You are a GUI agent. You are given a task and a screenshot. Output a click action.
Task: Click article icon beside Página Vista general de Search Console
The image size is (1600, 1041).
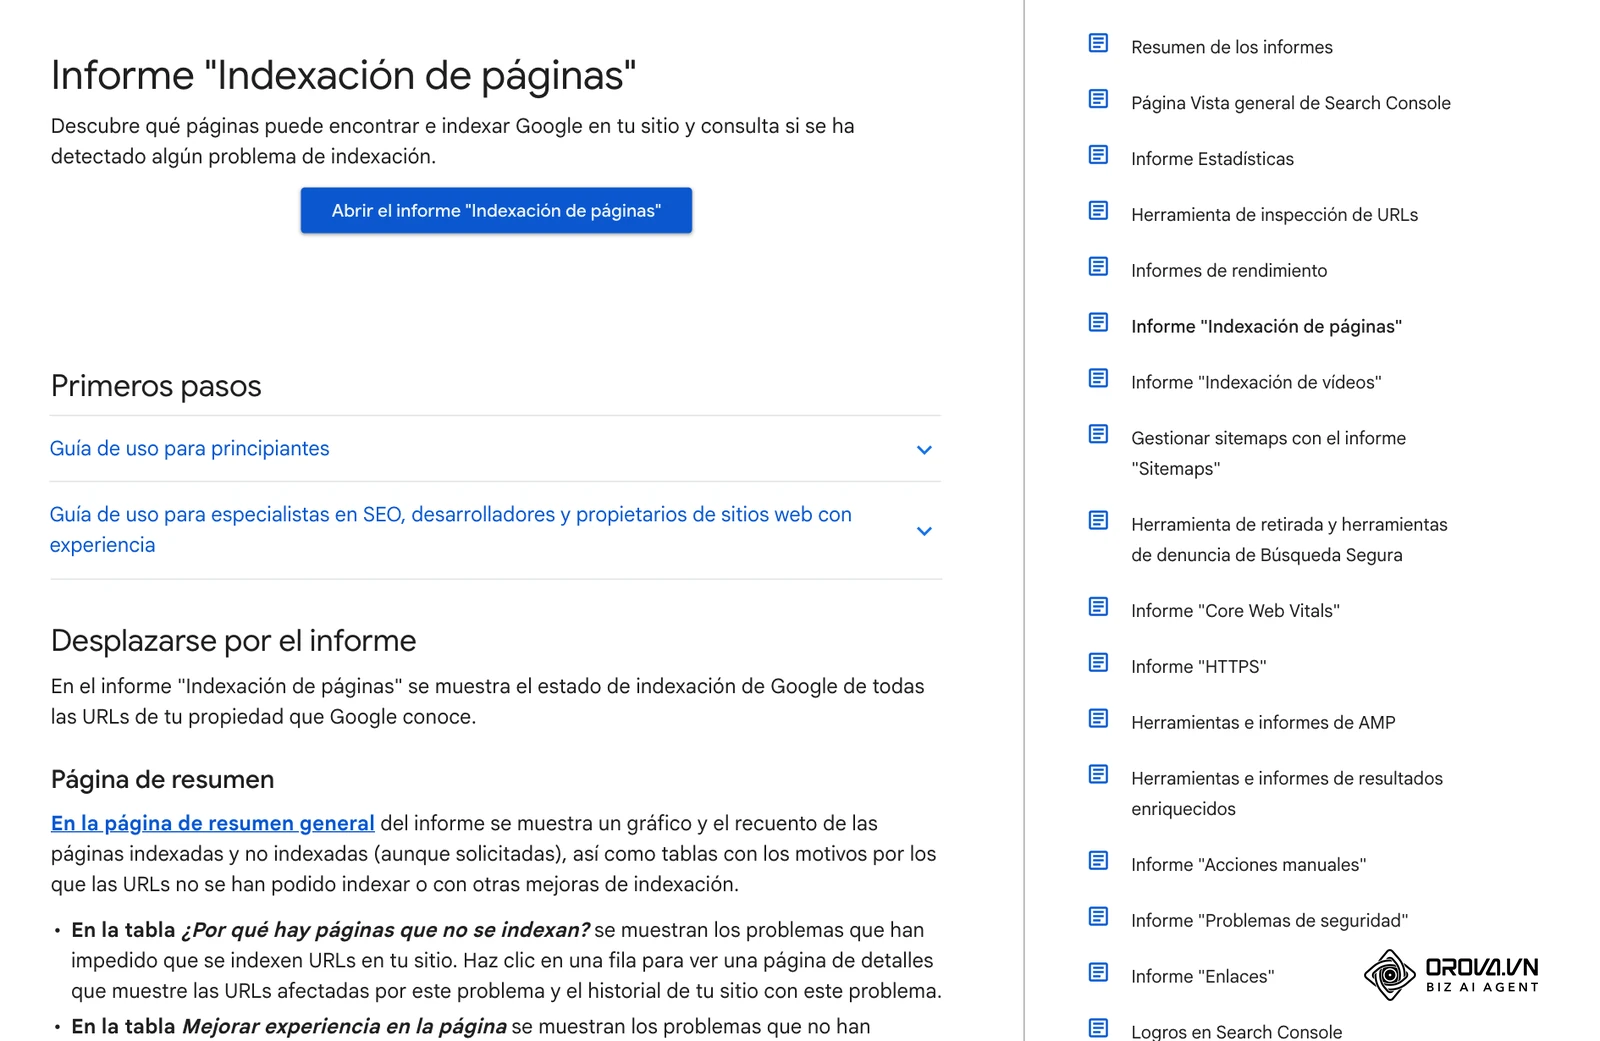coord(1098,99)
